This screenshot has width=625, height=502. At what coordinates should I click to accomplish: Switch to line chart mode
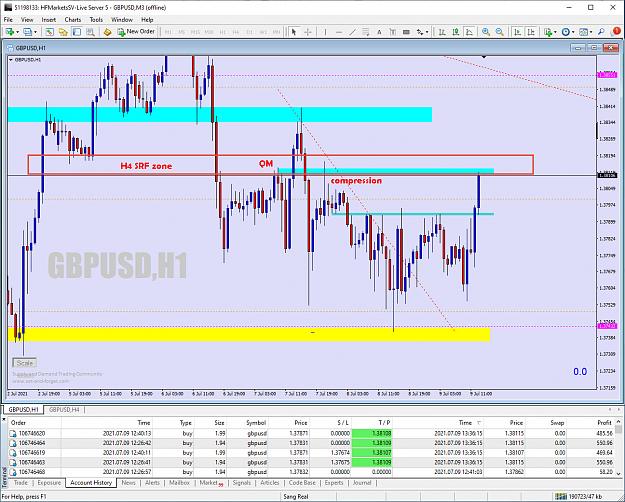pos(469,32)
